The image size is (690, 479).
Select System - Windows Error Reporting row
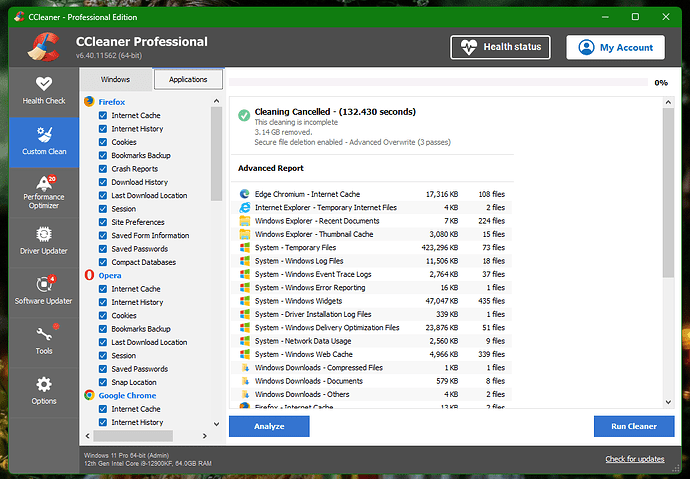click(372, 288)
